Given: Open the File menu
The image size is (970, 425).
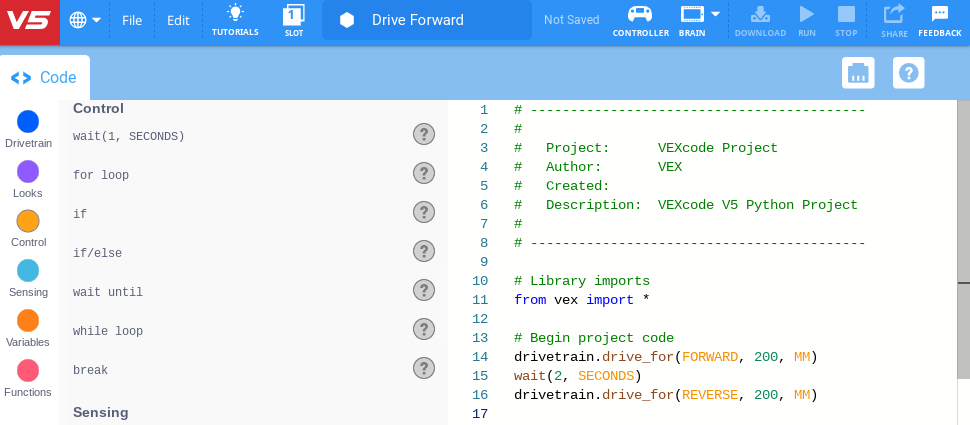Looking at the screenshot, I should pyautogui.click(x=132, y=20).
